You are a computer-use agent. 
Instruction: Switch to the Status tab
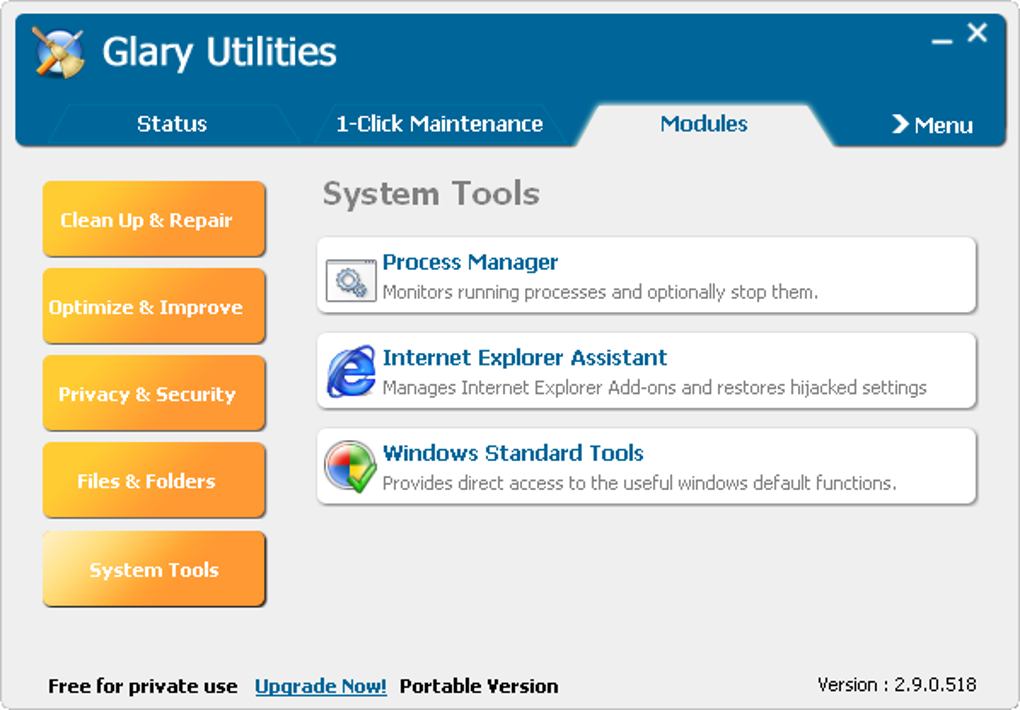coord(172,124)
